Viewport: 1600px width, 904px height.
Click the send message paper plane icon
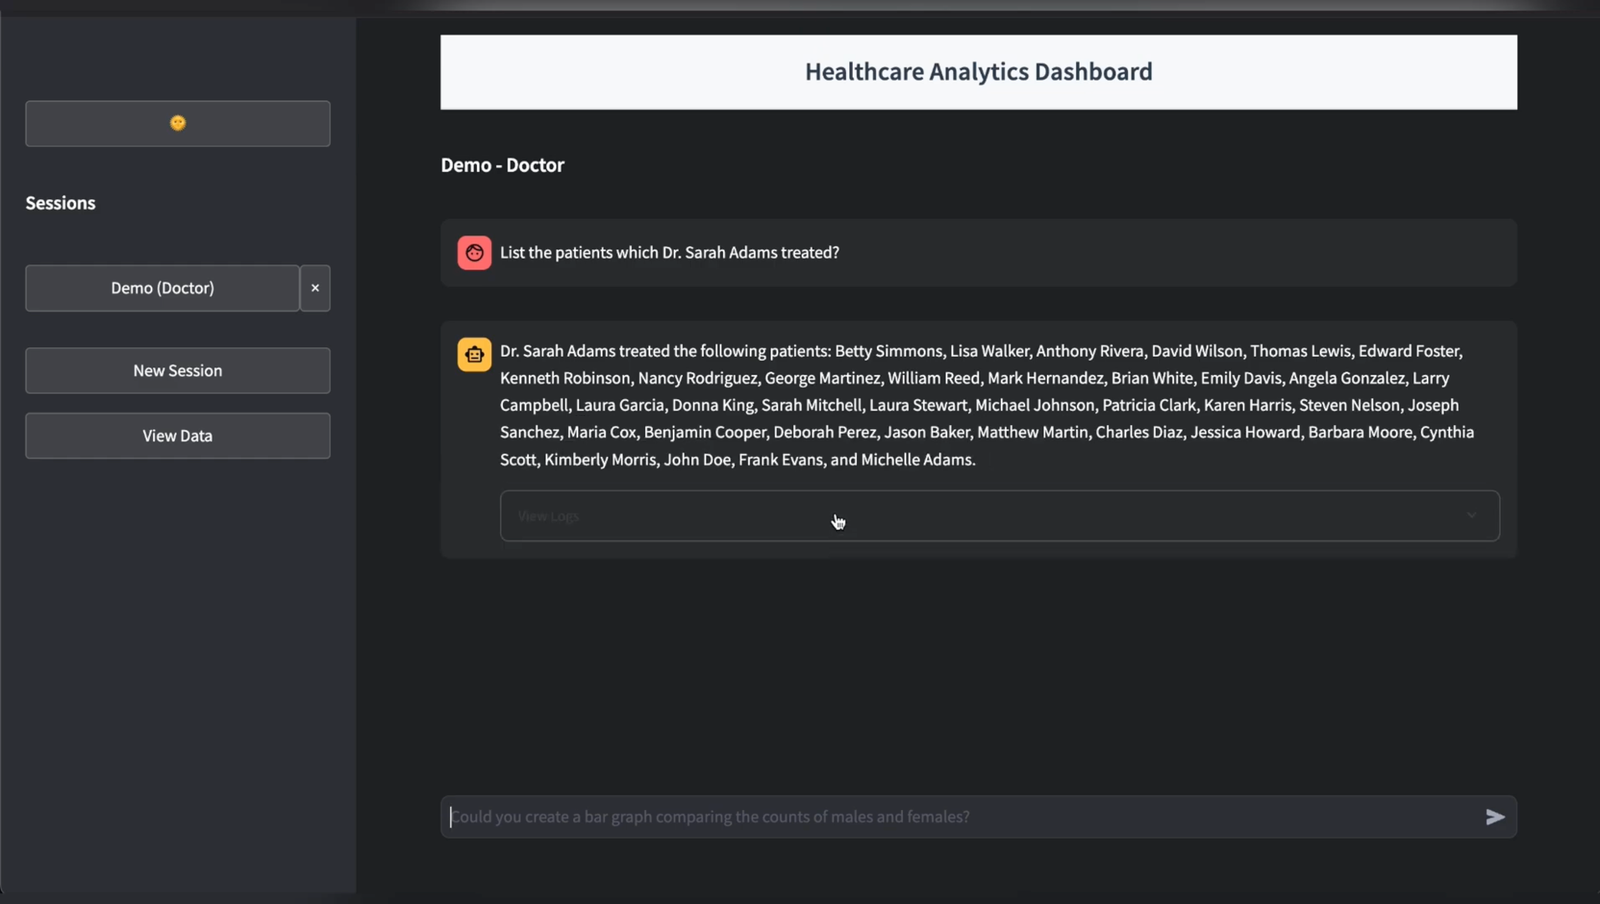(1495, 817)
